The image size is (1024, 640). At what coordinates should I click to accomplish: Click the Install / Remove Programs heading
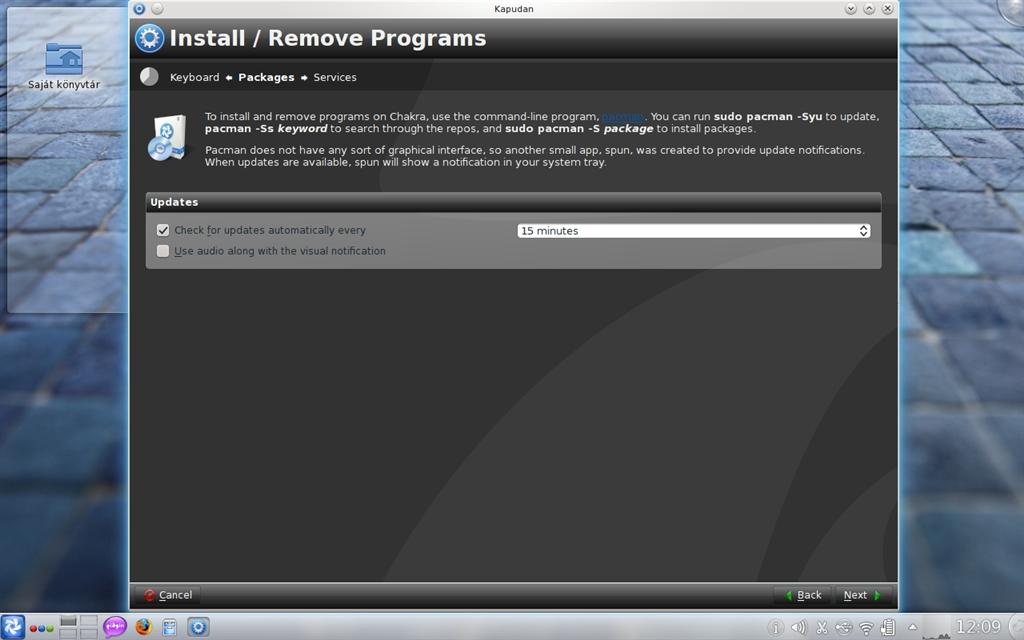(x=328, y=39)
